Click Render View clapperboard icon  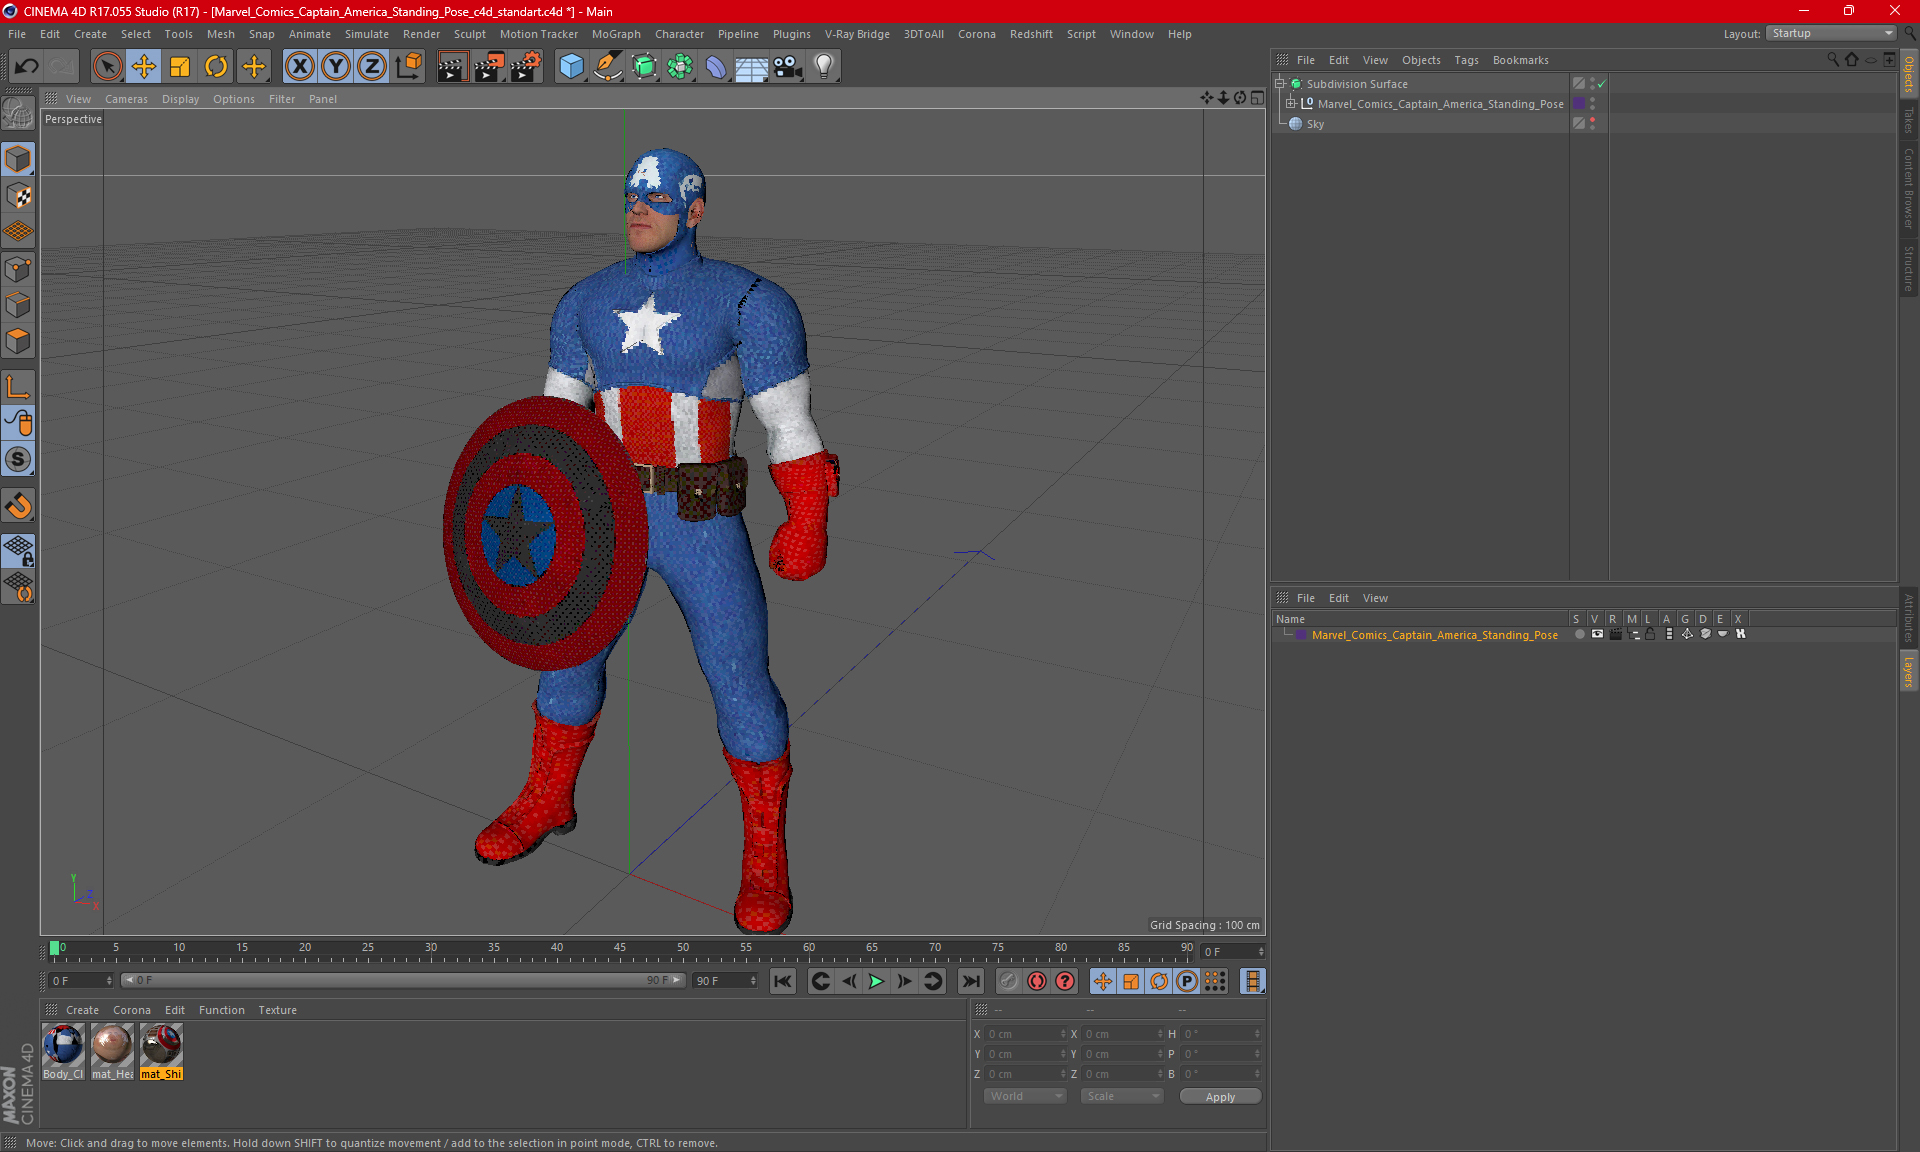click(452, 67)
